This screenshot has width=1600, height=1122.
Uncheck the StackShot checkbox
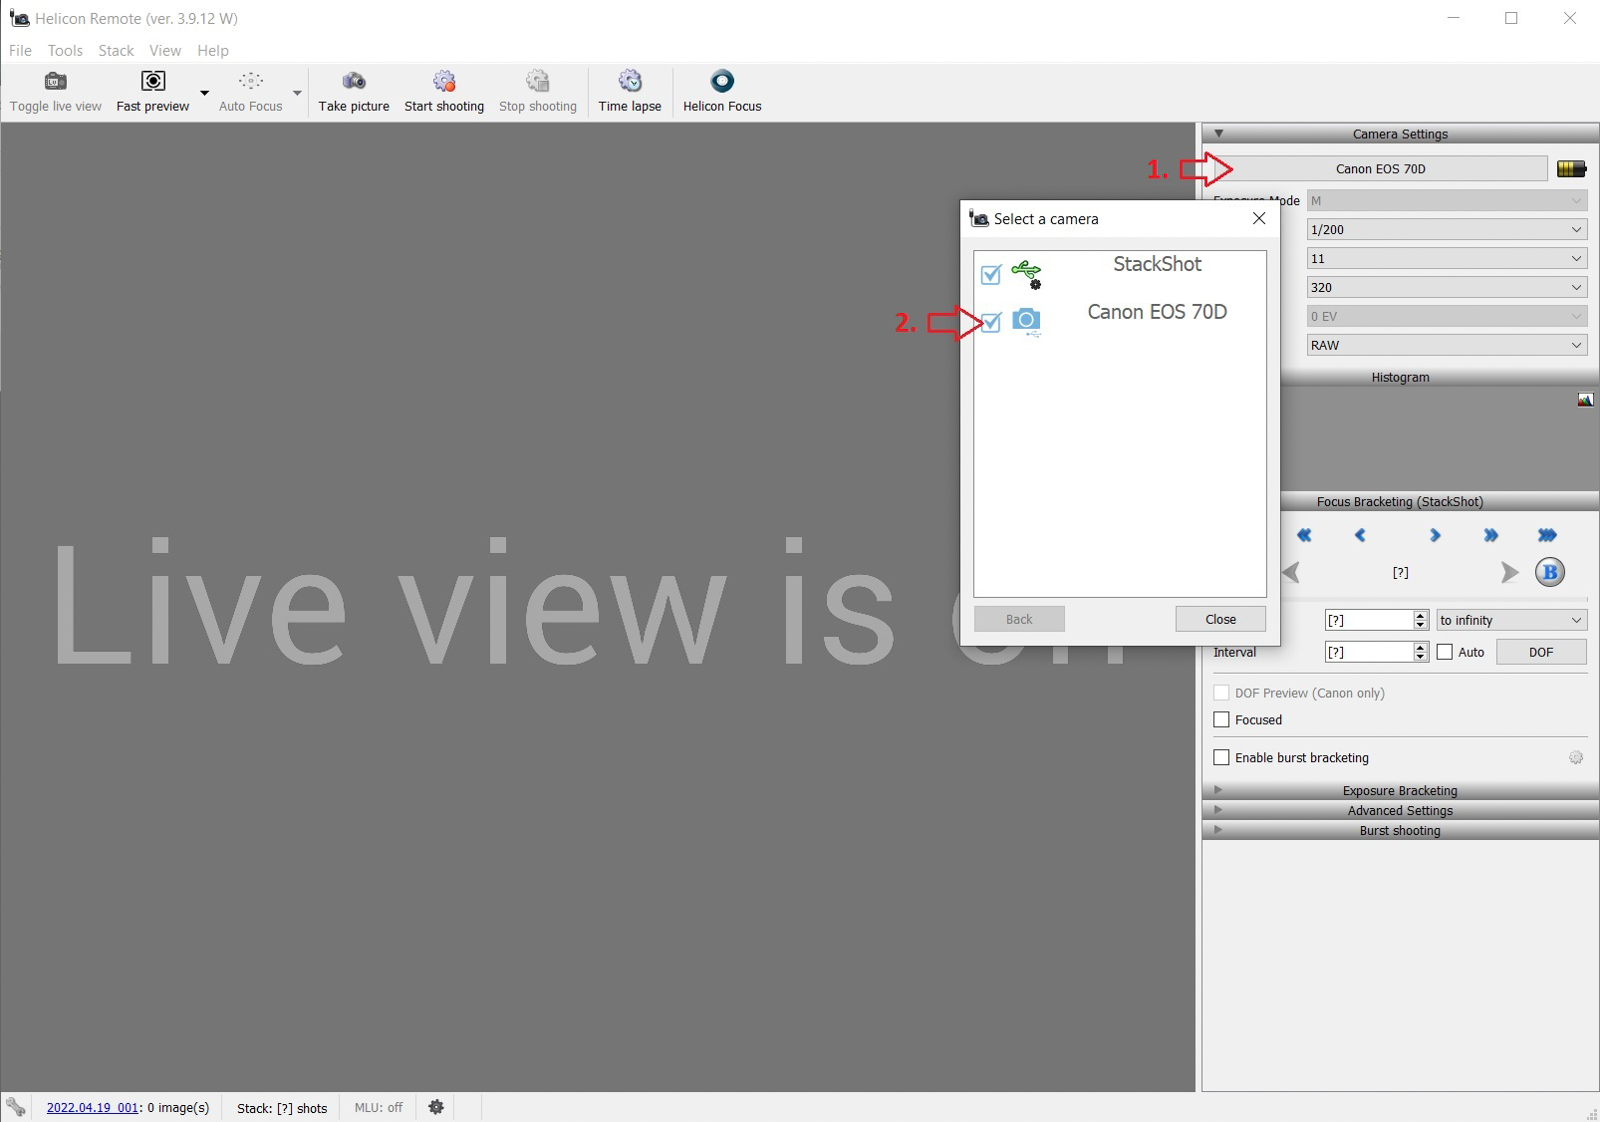(991, 274)
